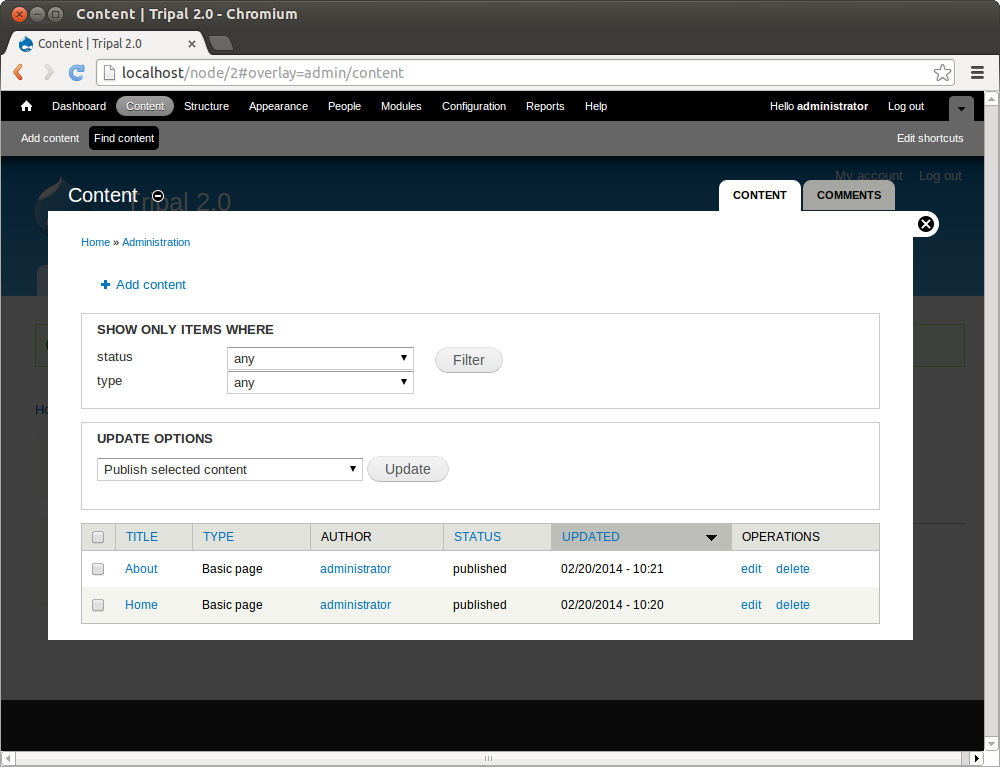
Task: Check the box for the About row
Action: click(98, 569)
